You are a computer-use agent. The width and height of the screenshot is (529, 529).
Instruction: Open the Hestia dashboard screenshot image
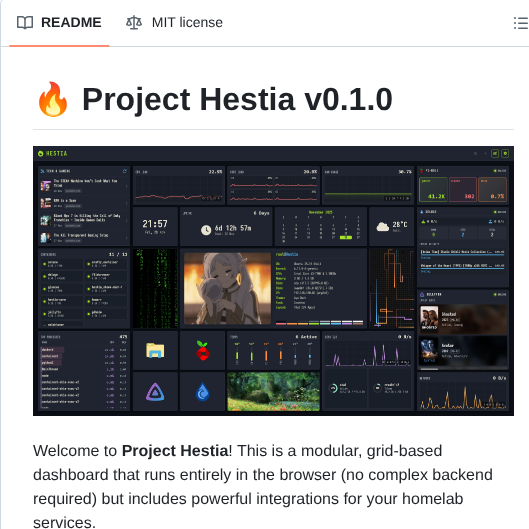pyautogui.click(x=273, y=281)
